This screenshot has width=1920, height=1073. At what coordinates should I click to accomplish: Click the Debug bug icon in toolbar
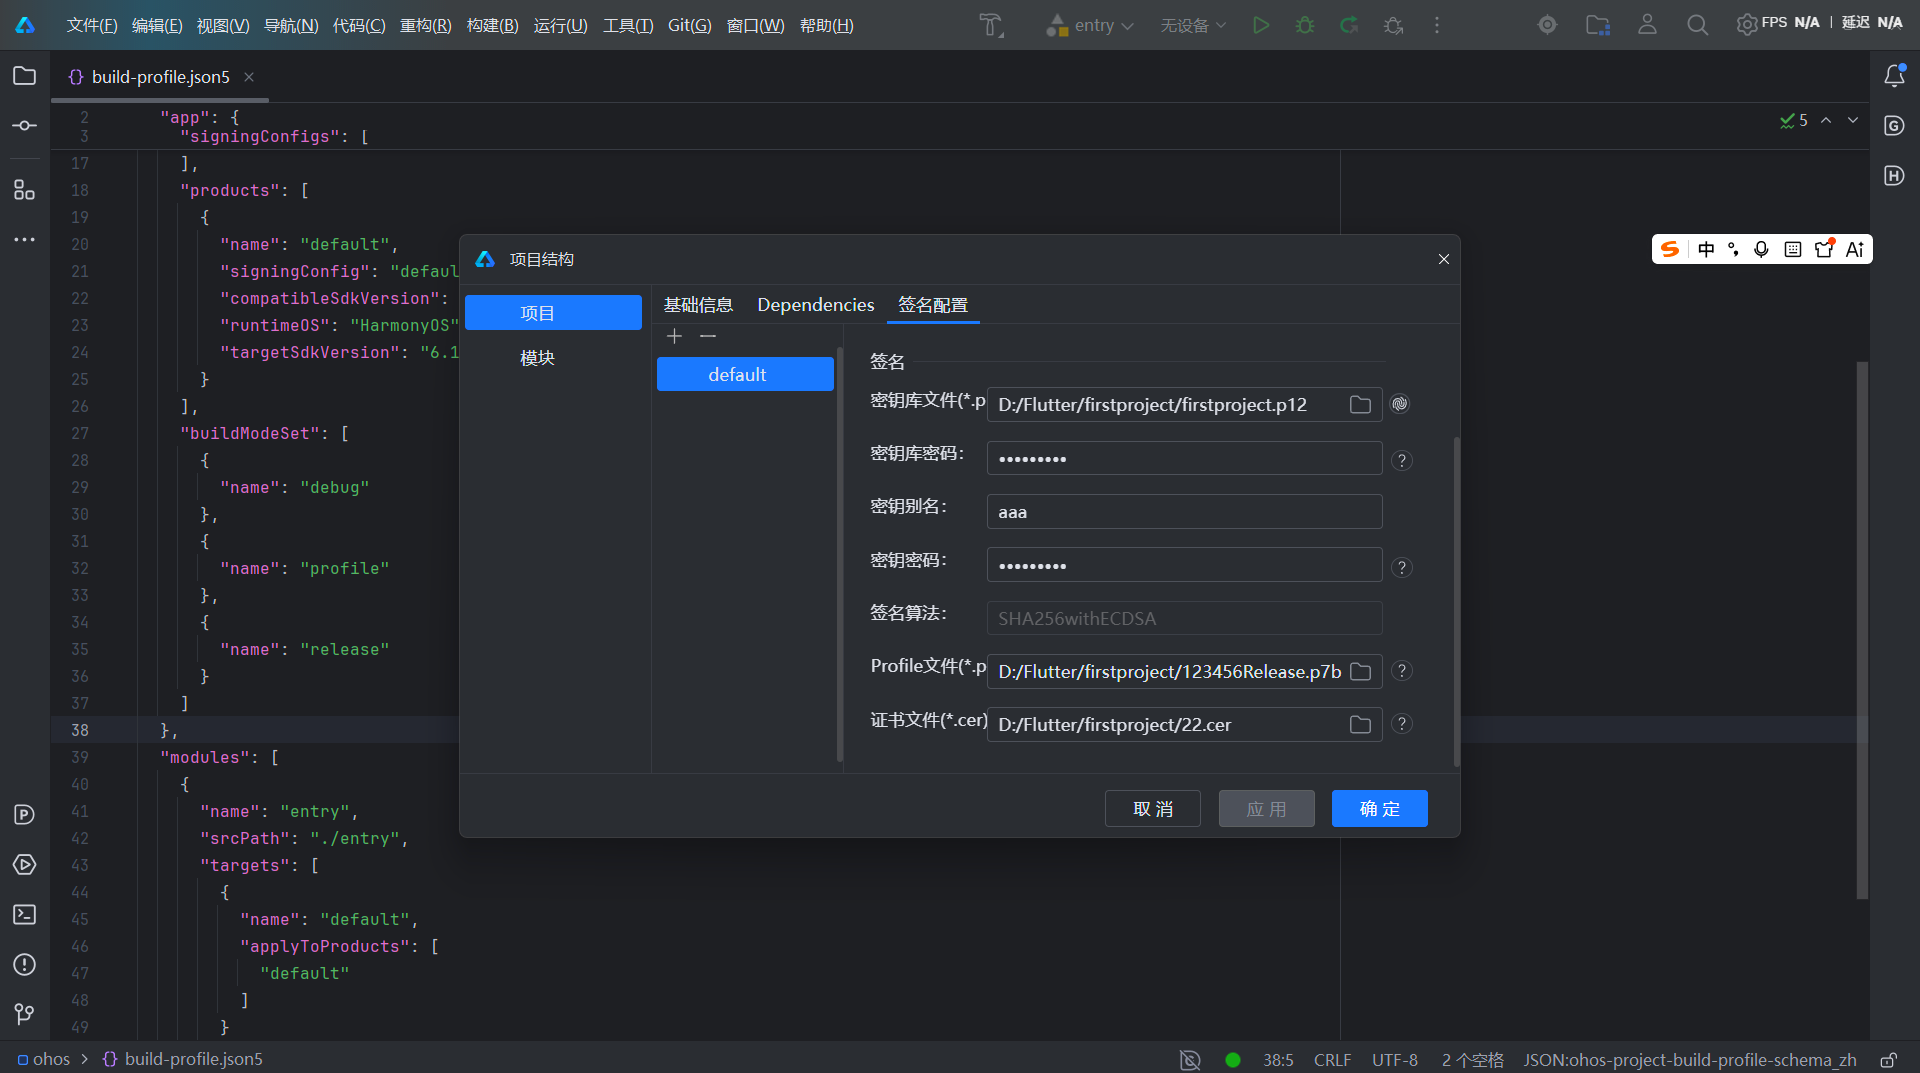[1305, 25]
